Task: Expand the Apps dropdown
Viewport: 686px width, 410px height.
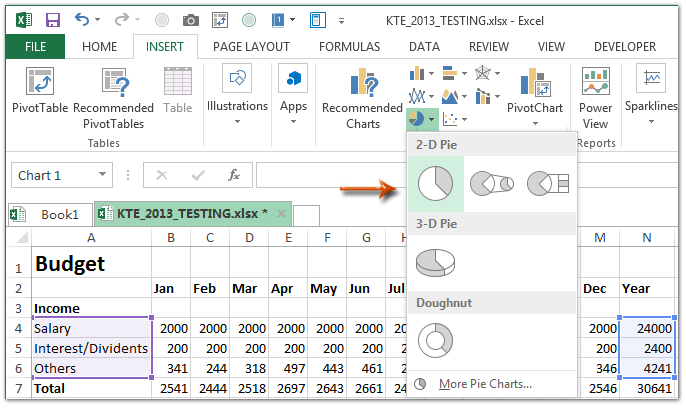Action: pyautogui.click(x=294, y=122)
